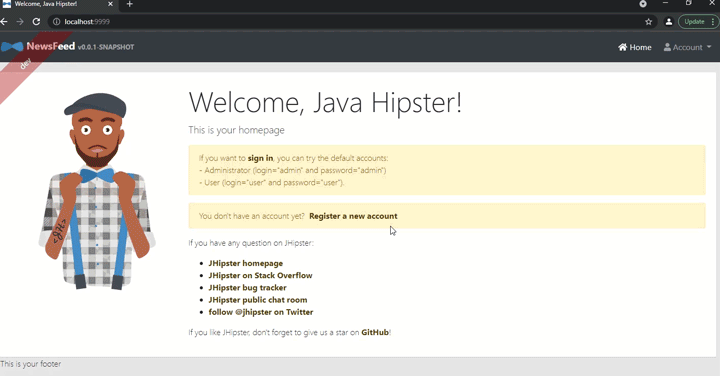Click the 'This is your homepage' text
Screen dimensions: 720x376
coord(236,130)
